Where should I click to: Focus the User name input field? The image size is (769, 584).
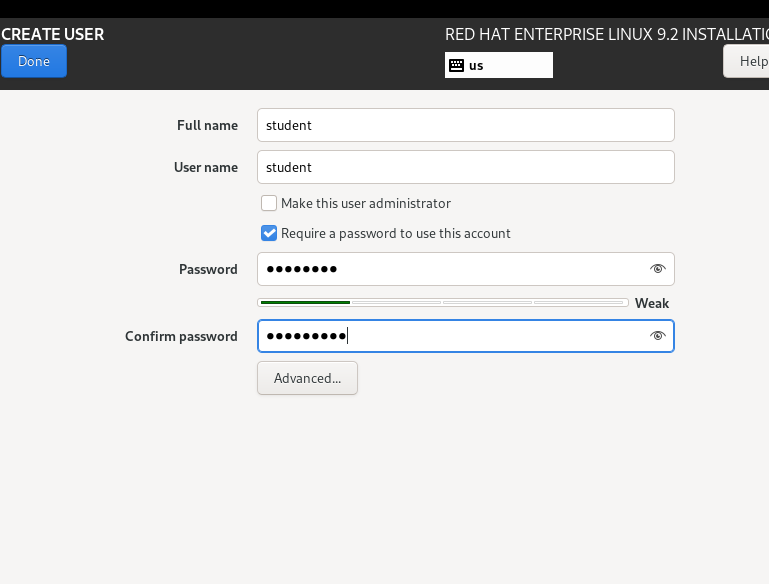(x=466, y=167)
